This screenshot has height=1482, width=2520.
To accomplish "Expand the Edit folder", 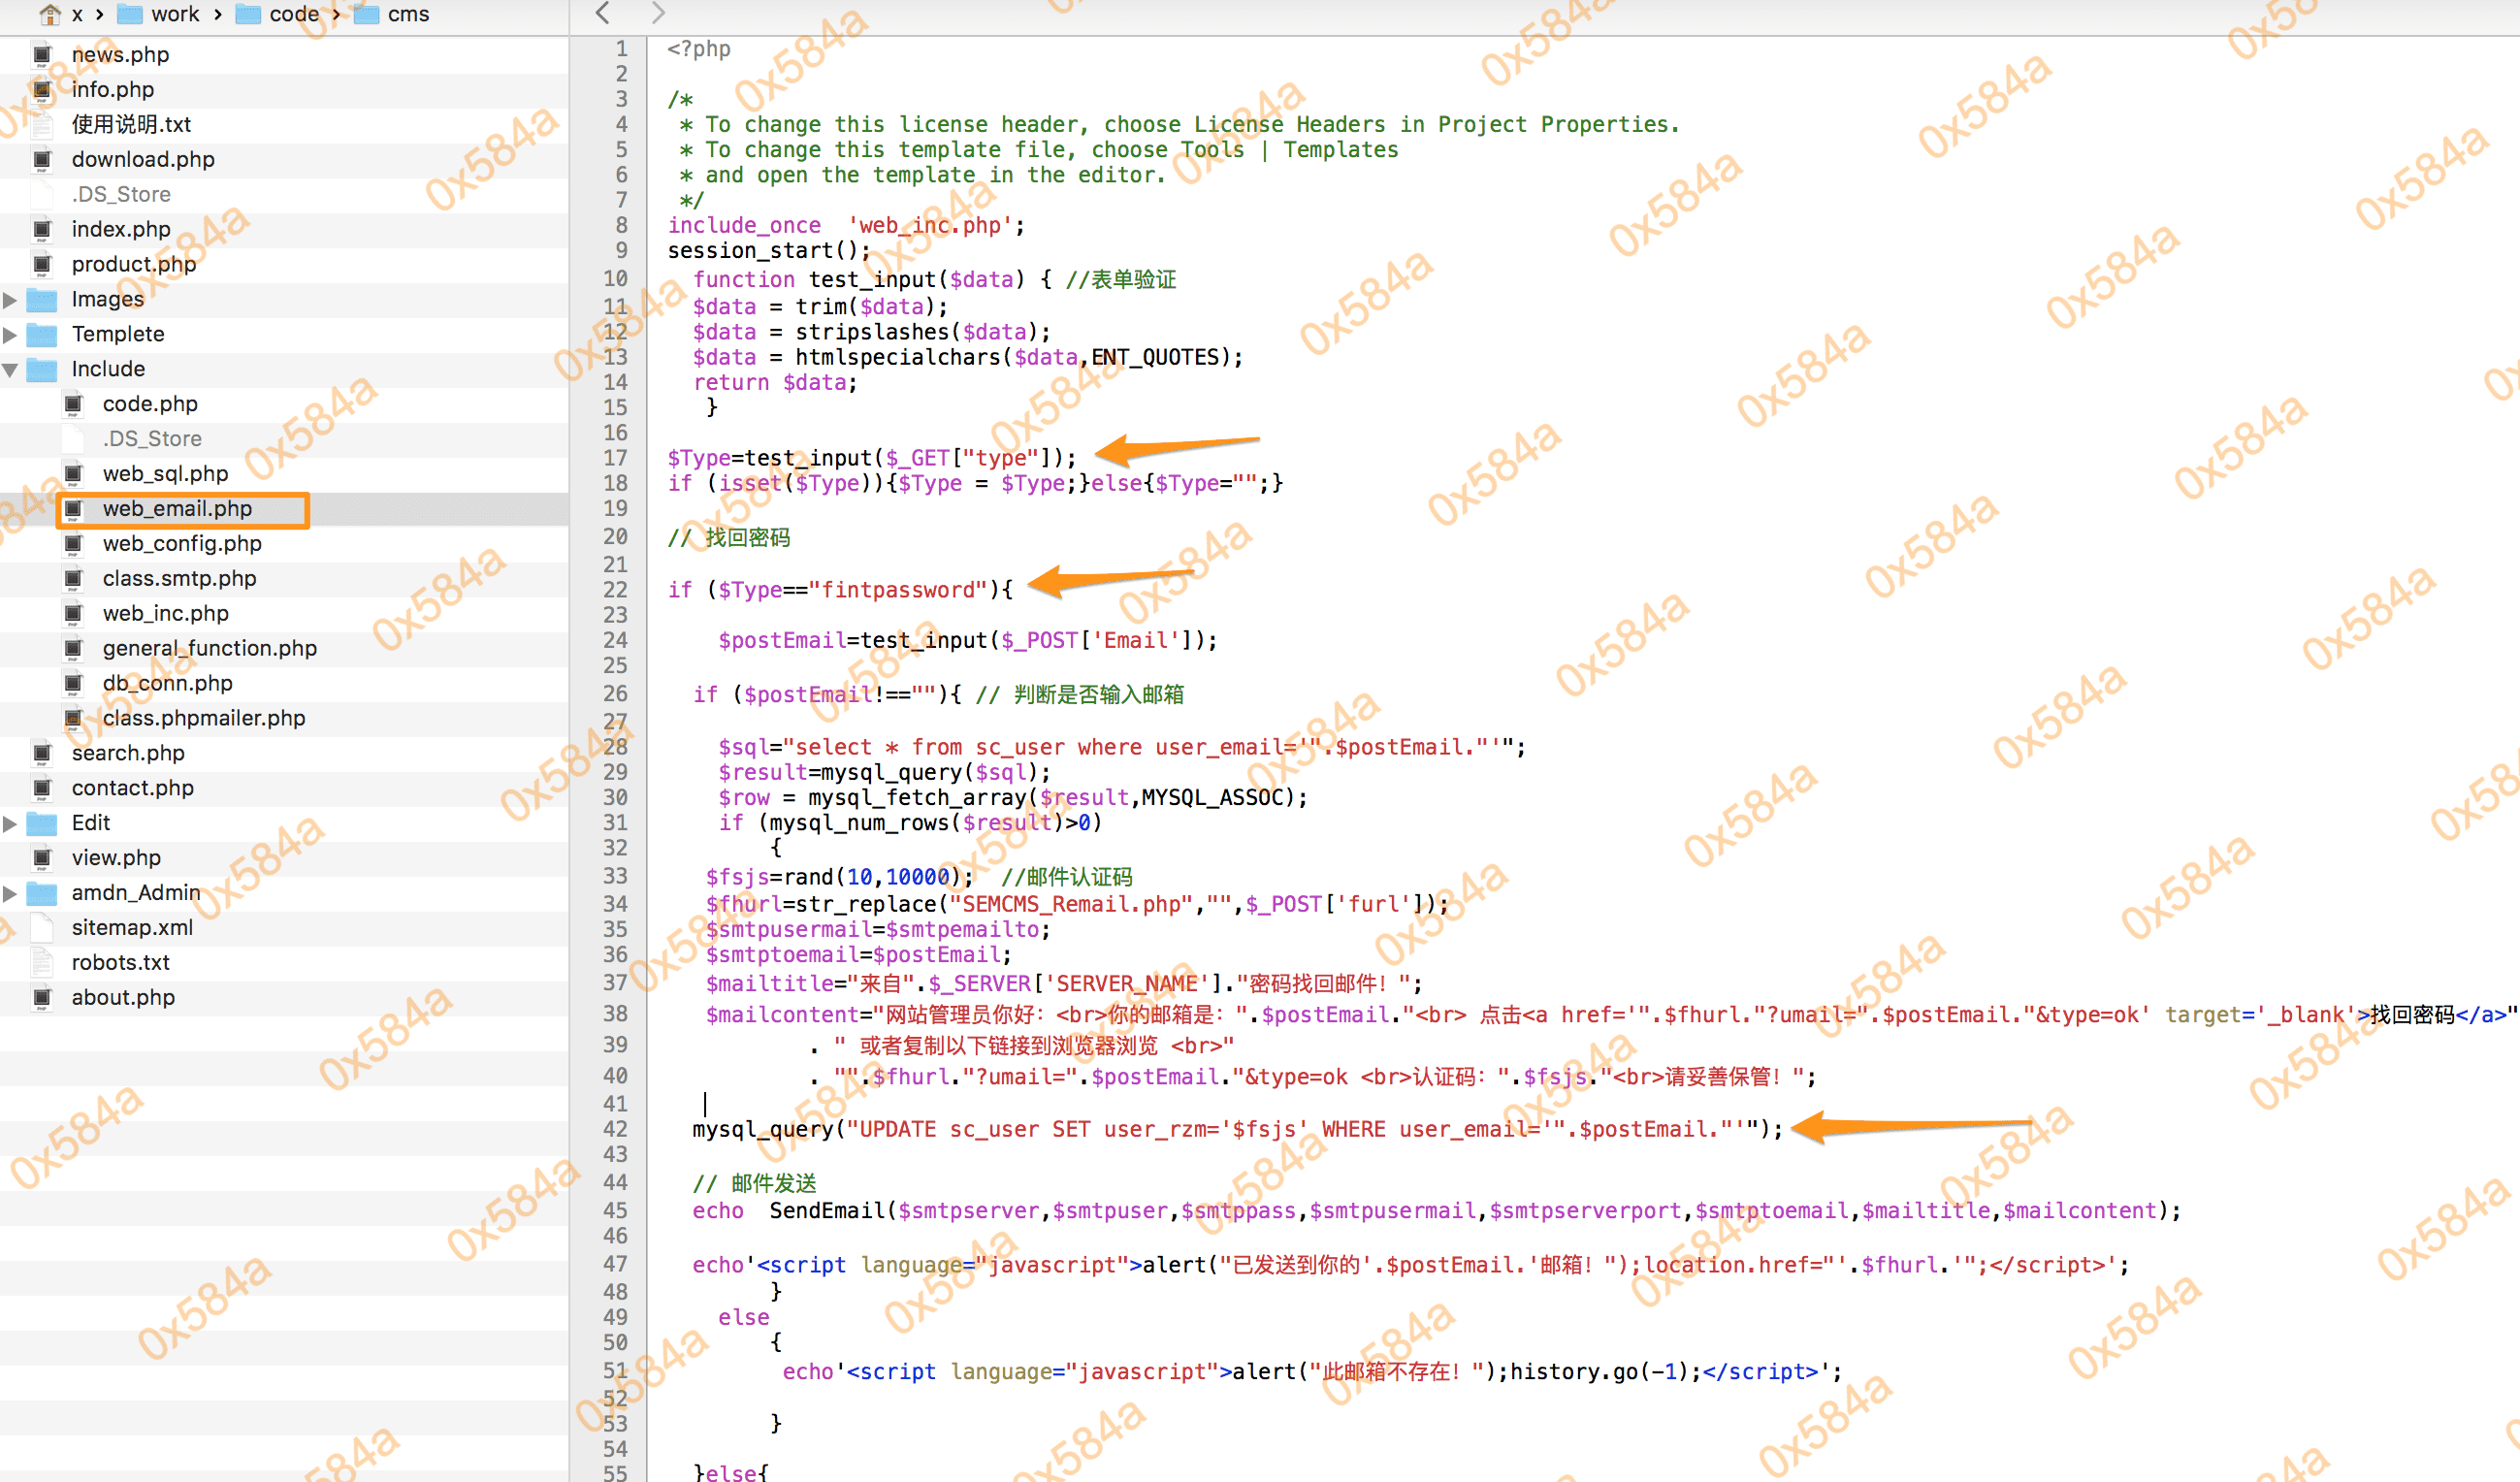I will point(10,823).
